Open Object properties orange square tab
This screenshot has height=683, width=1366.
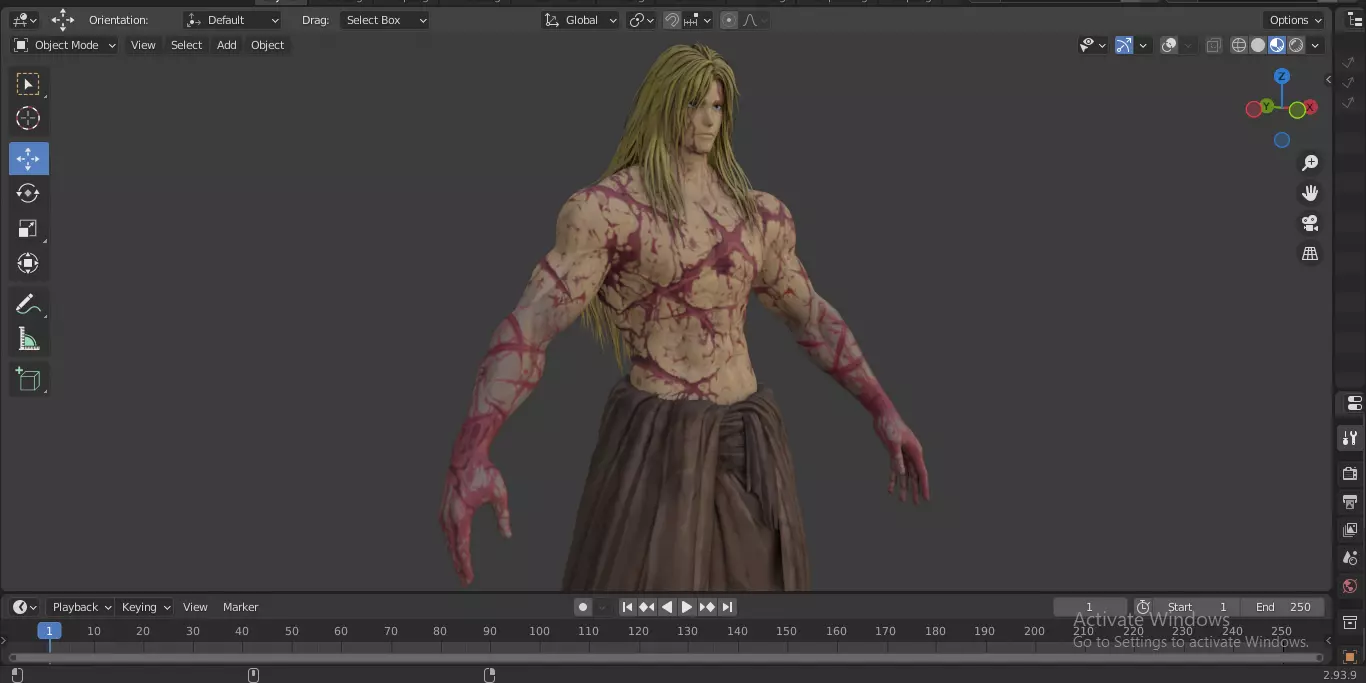coord(1350,656)
